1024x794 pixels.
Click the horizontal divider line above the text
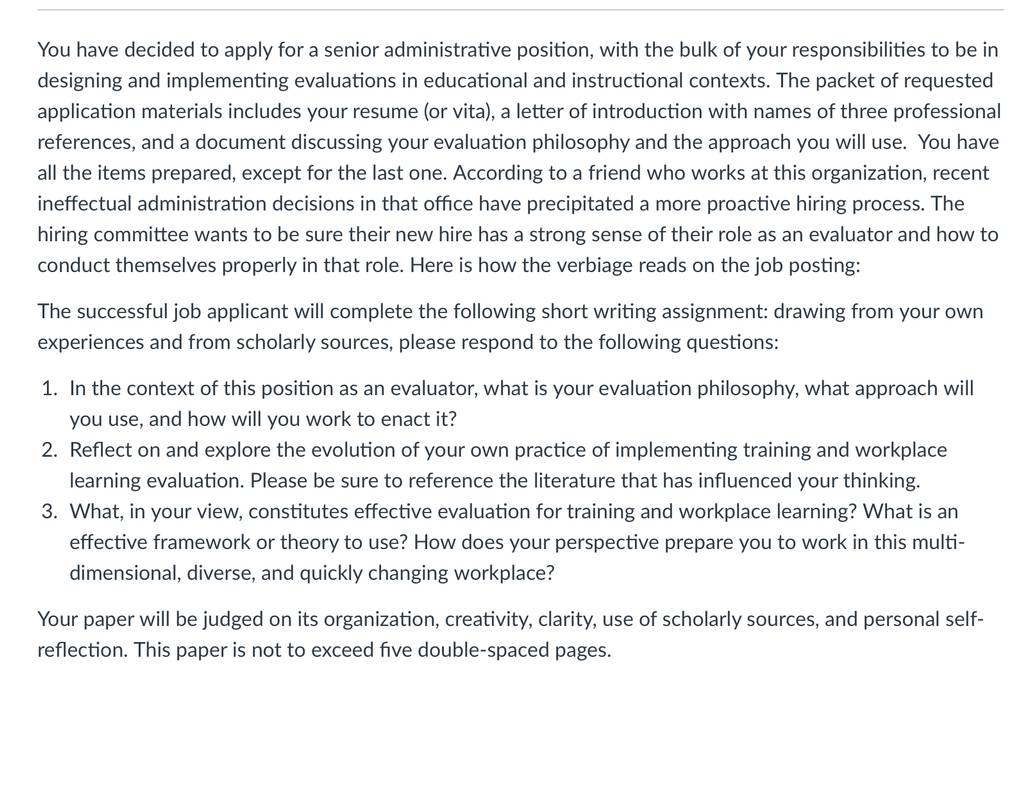[x=520, y=10]
